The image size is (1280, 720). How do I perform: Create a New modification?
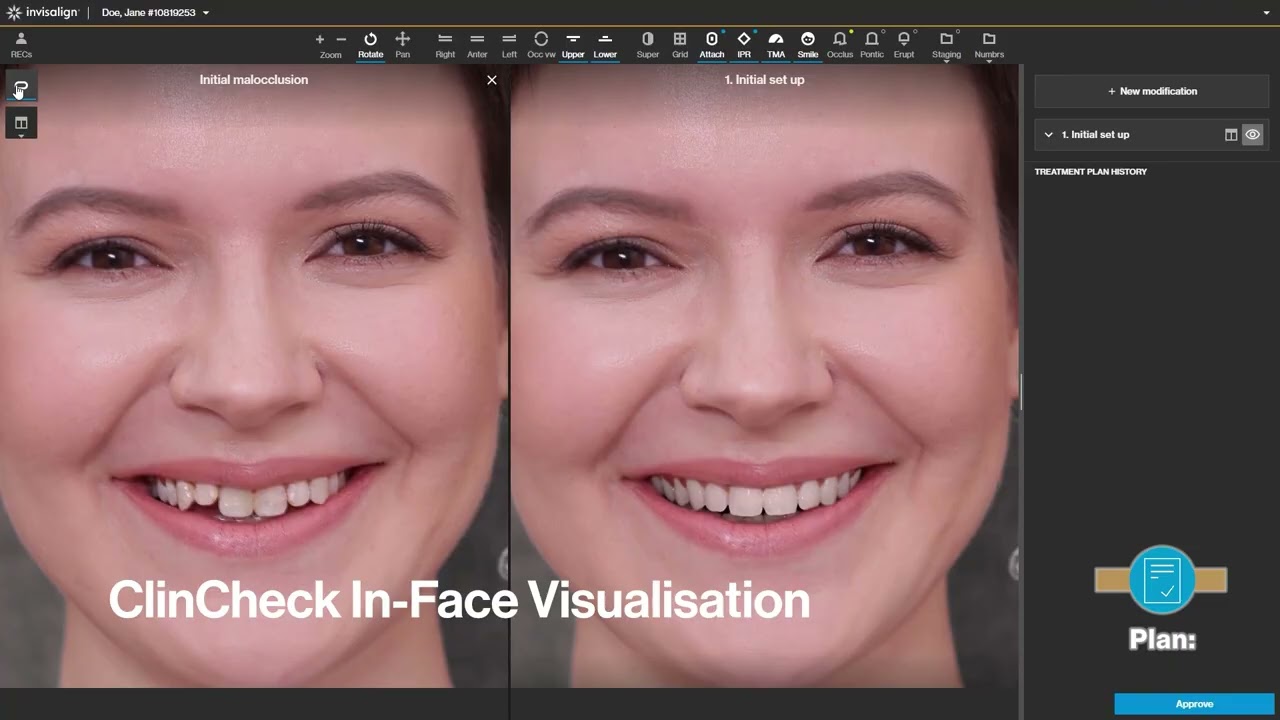coord(1152,91)
